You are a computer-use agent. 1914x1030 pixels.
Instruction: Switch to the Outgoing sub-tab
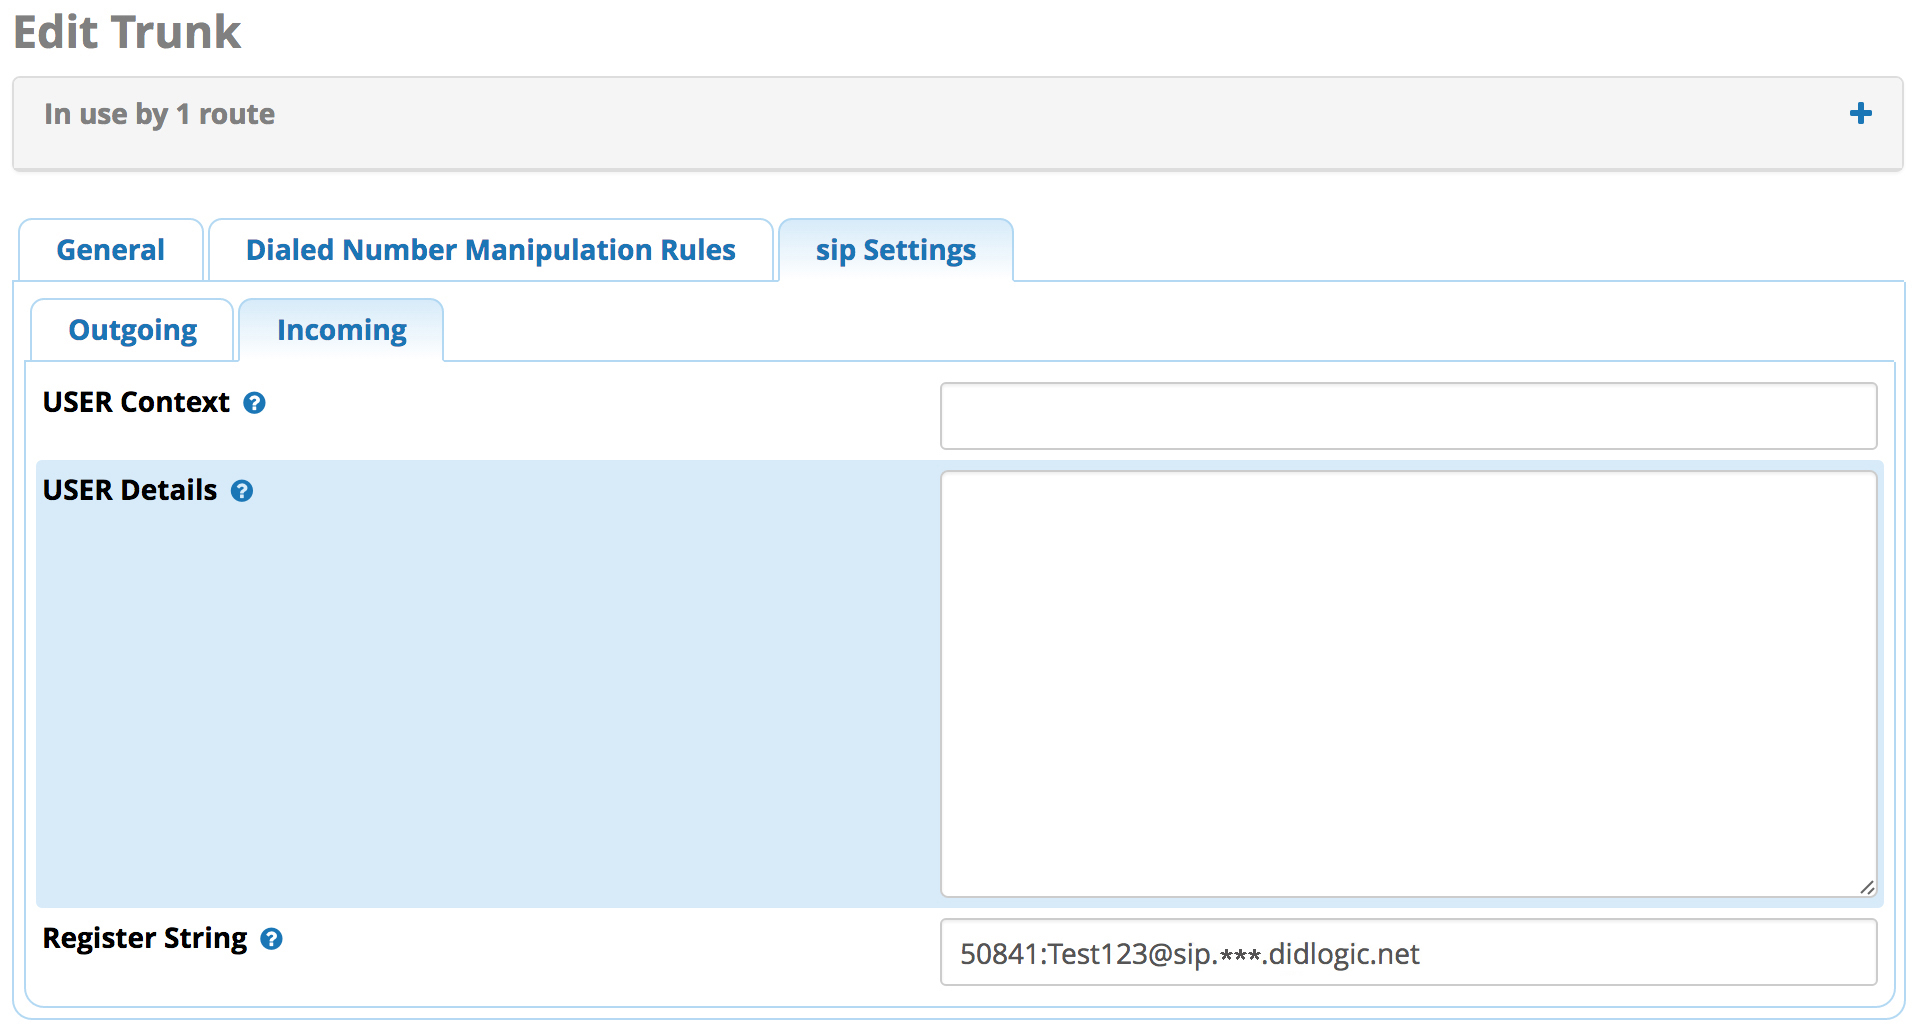click(x=132, y=329)
